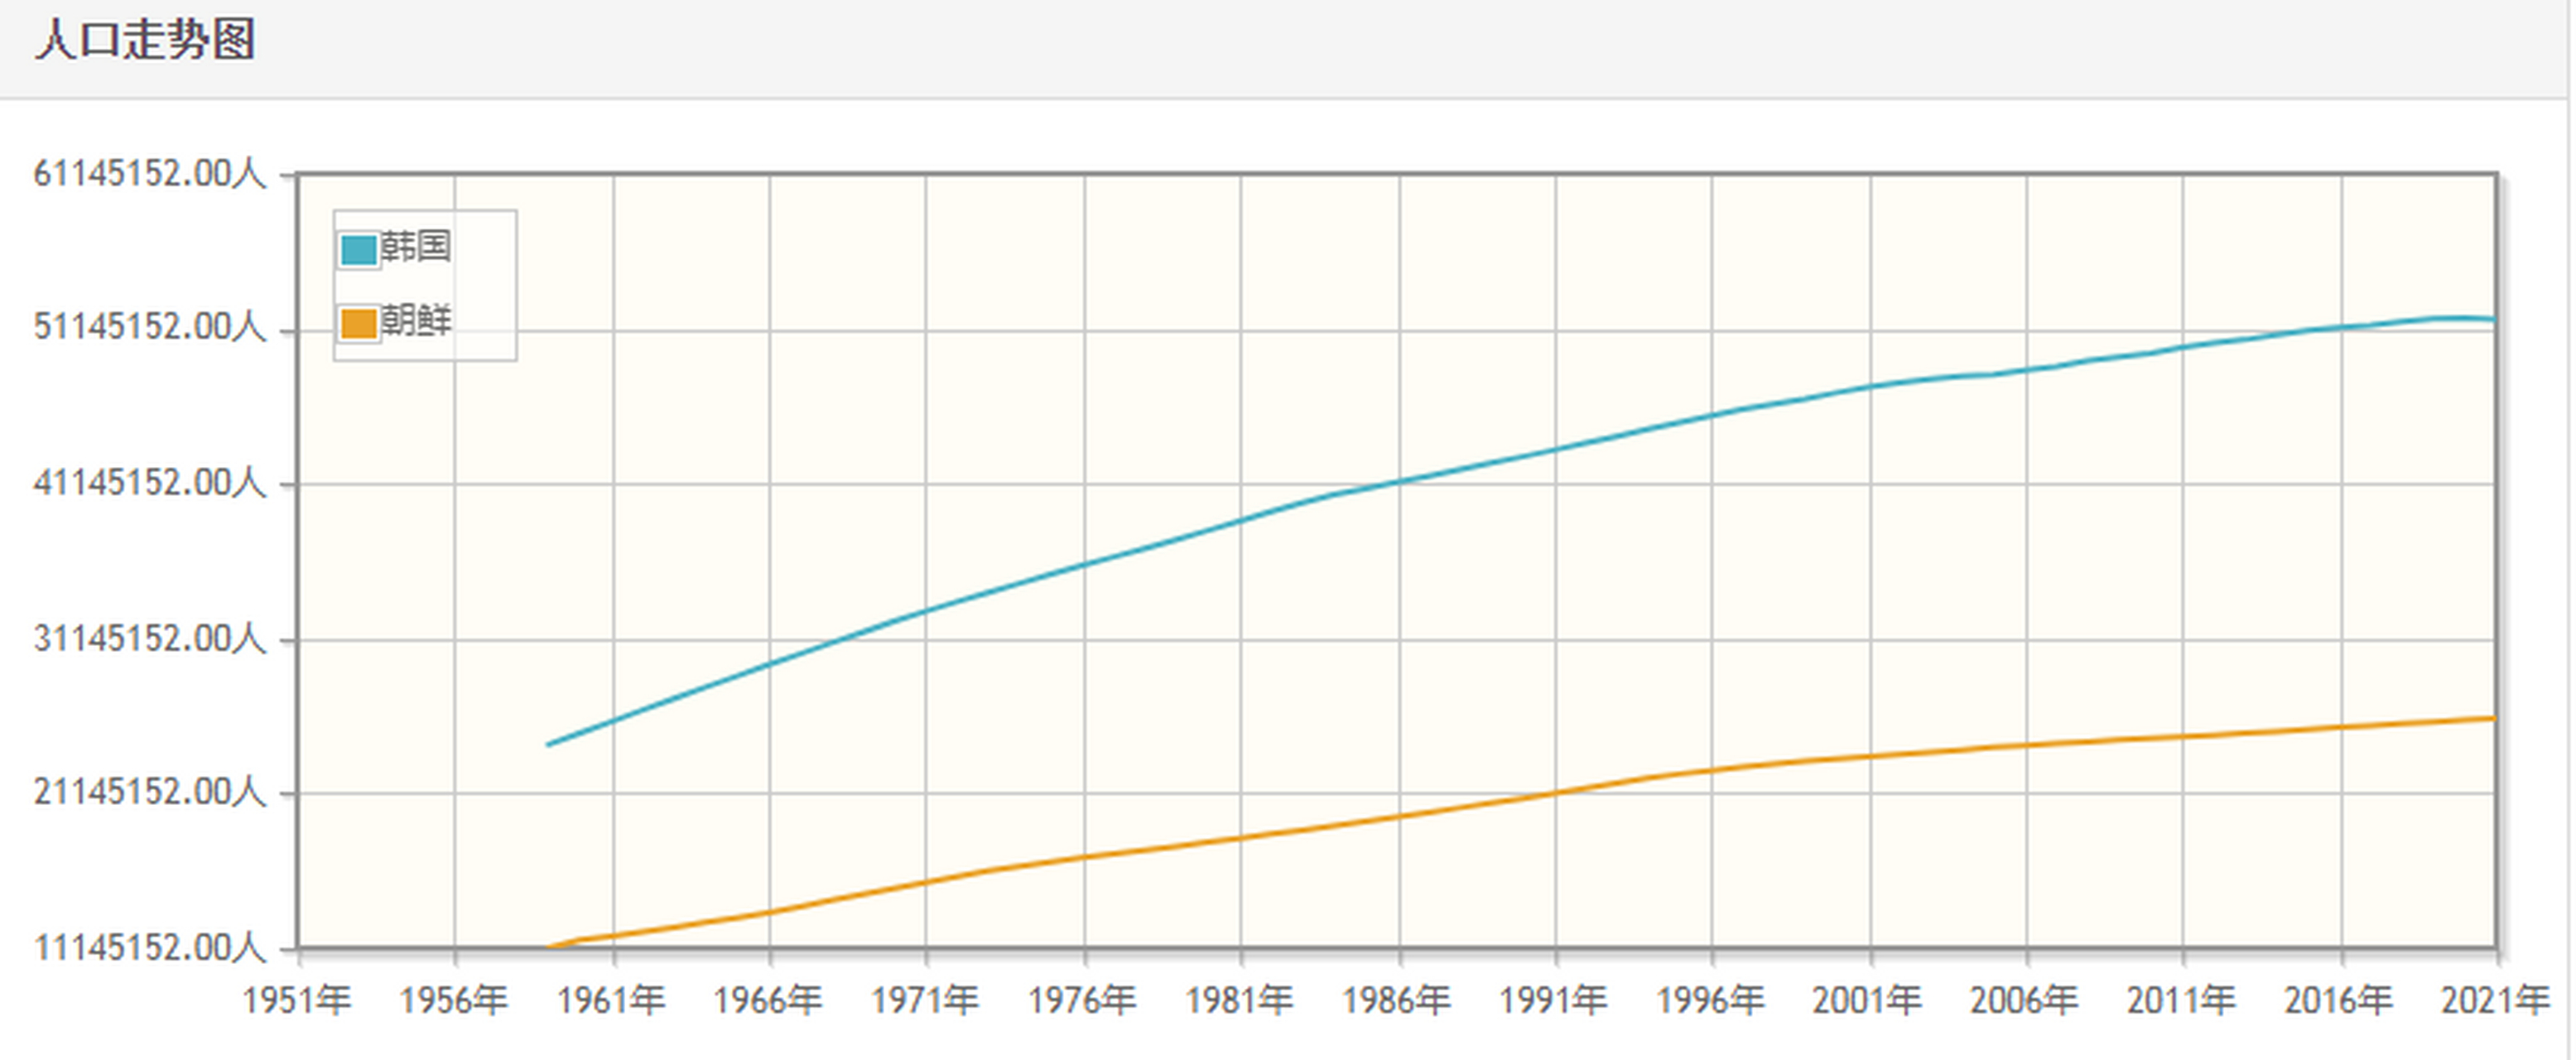Click the 2016年 x-axis label

(x=2338, y=999)
